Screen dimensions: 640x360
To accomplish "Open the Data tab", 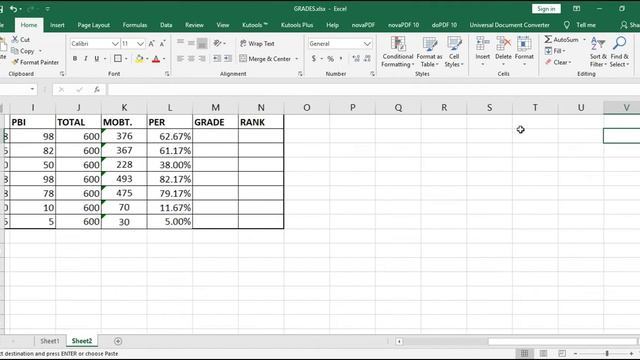I will [x=166, y=25].
